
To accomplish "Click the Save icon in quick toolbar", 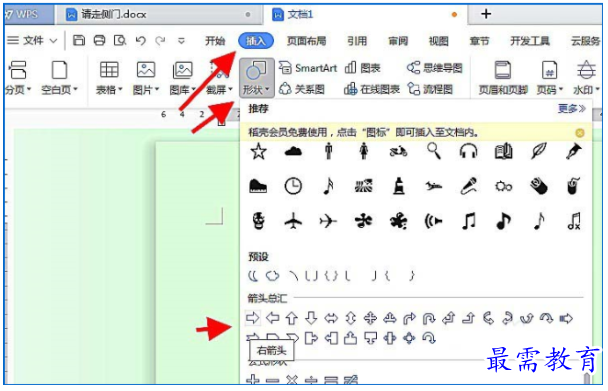I will coord(79,40).
